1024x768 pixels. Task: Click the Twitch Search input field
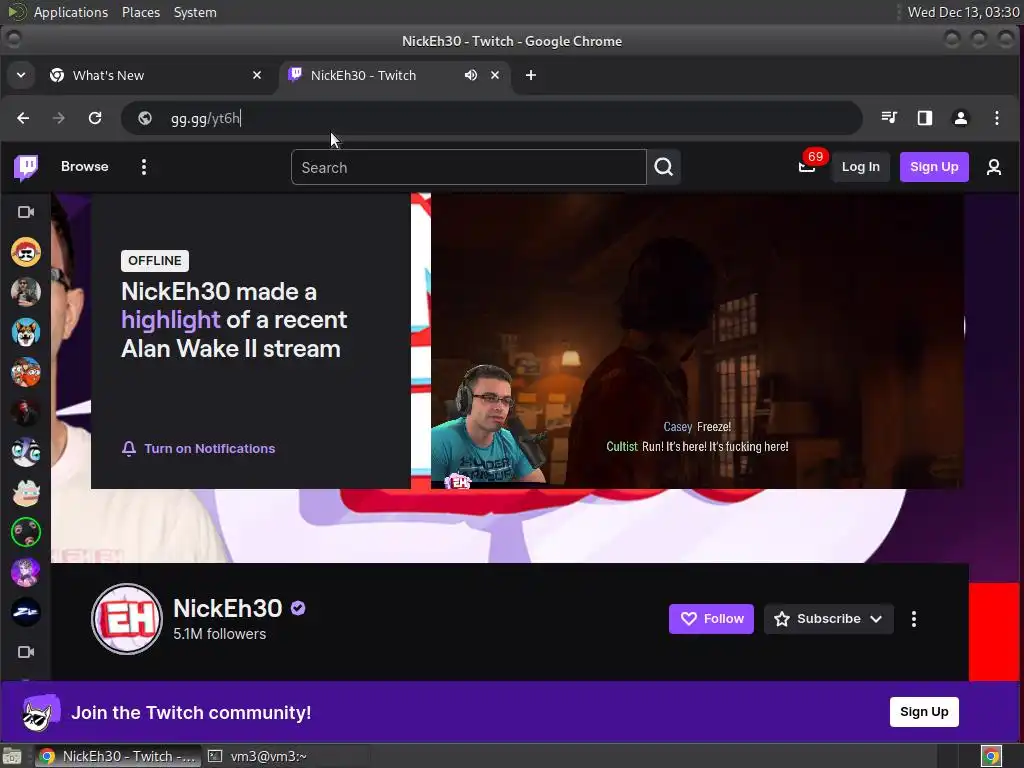coord(469,167)
